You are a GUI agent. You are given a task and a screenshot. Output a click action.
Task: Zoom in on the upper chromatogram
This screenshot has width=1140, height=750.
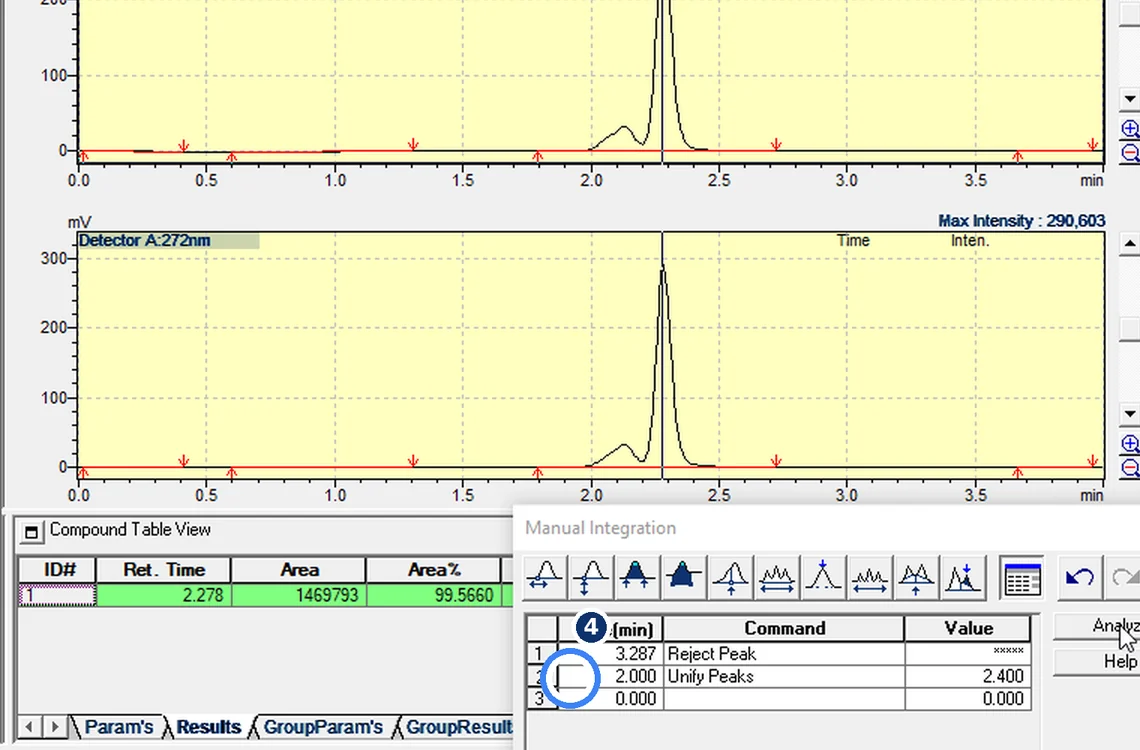[x=1131, y=129]
